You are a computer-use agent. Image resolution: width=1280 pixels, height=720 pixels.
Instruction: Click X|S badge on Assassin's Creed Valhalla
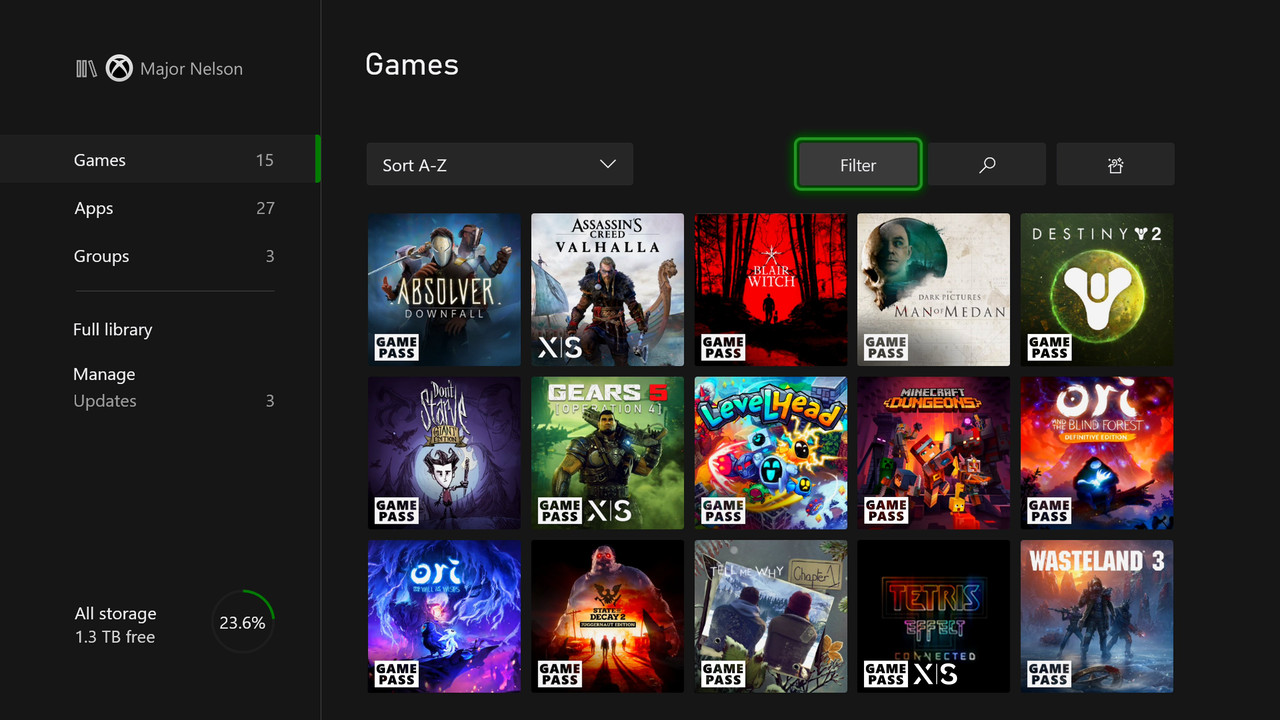coord(560,347)
